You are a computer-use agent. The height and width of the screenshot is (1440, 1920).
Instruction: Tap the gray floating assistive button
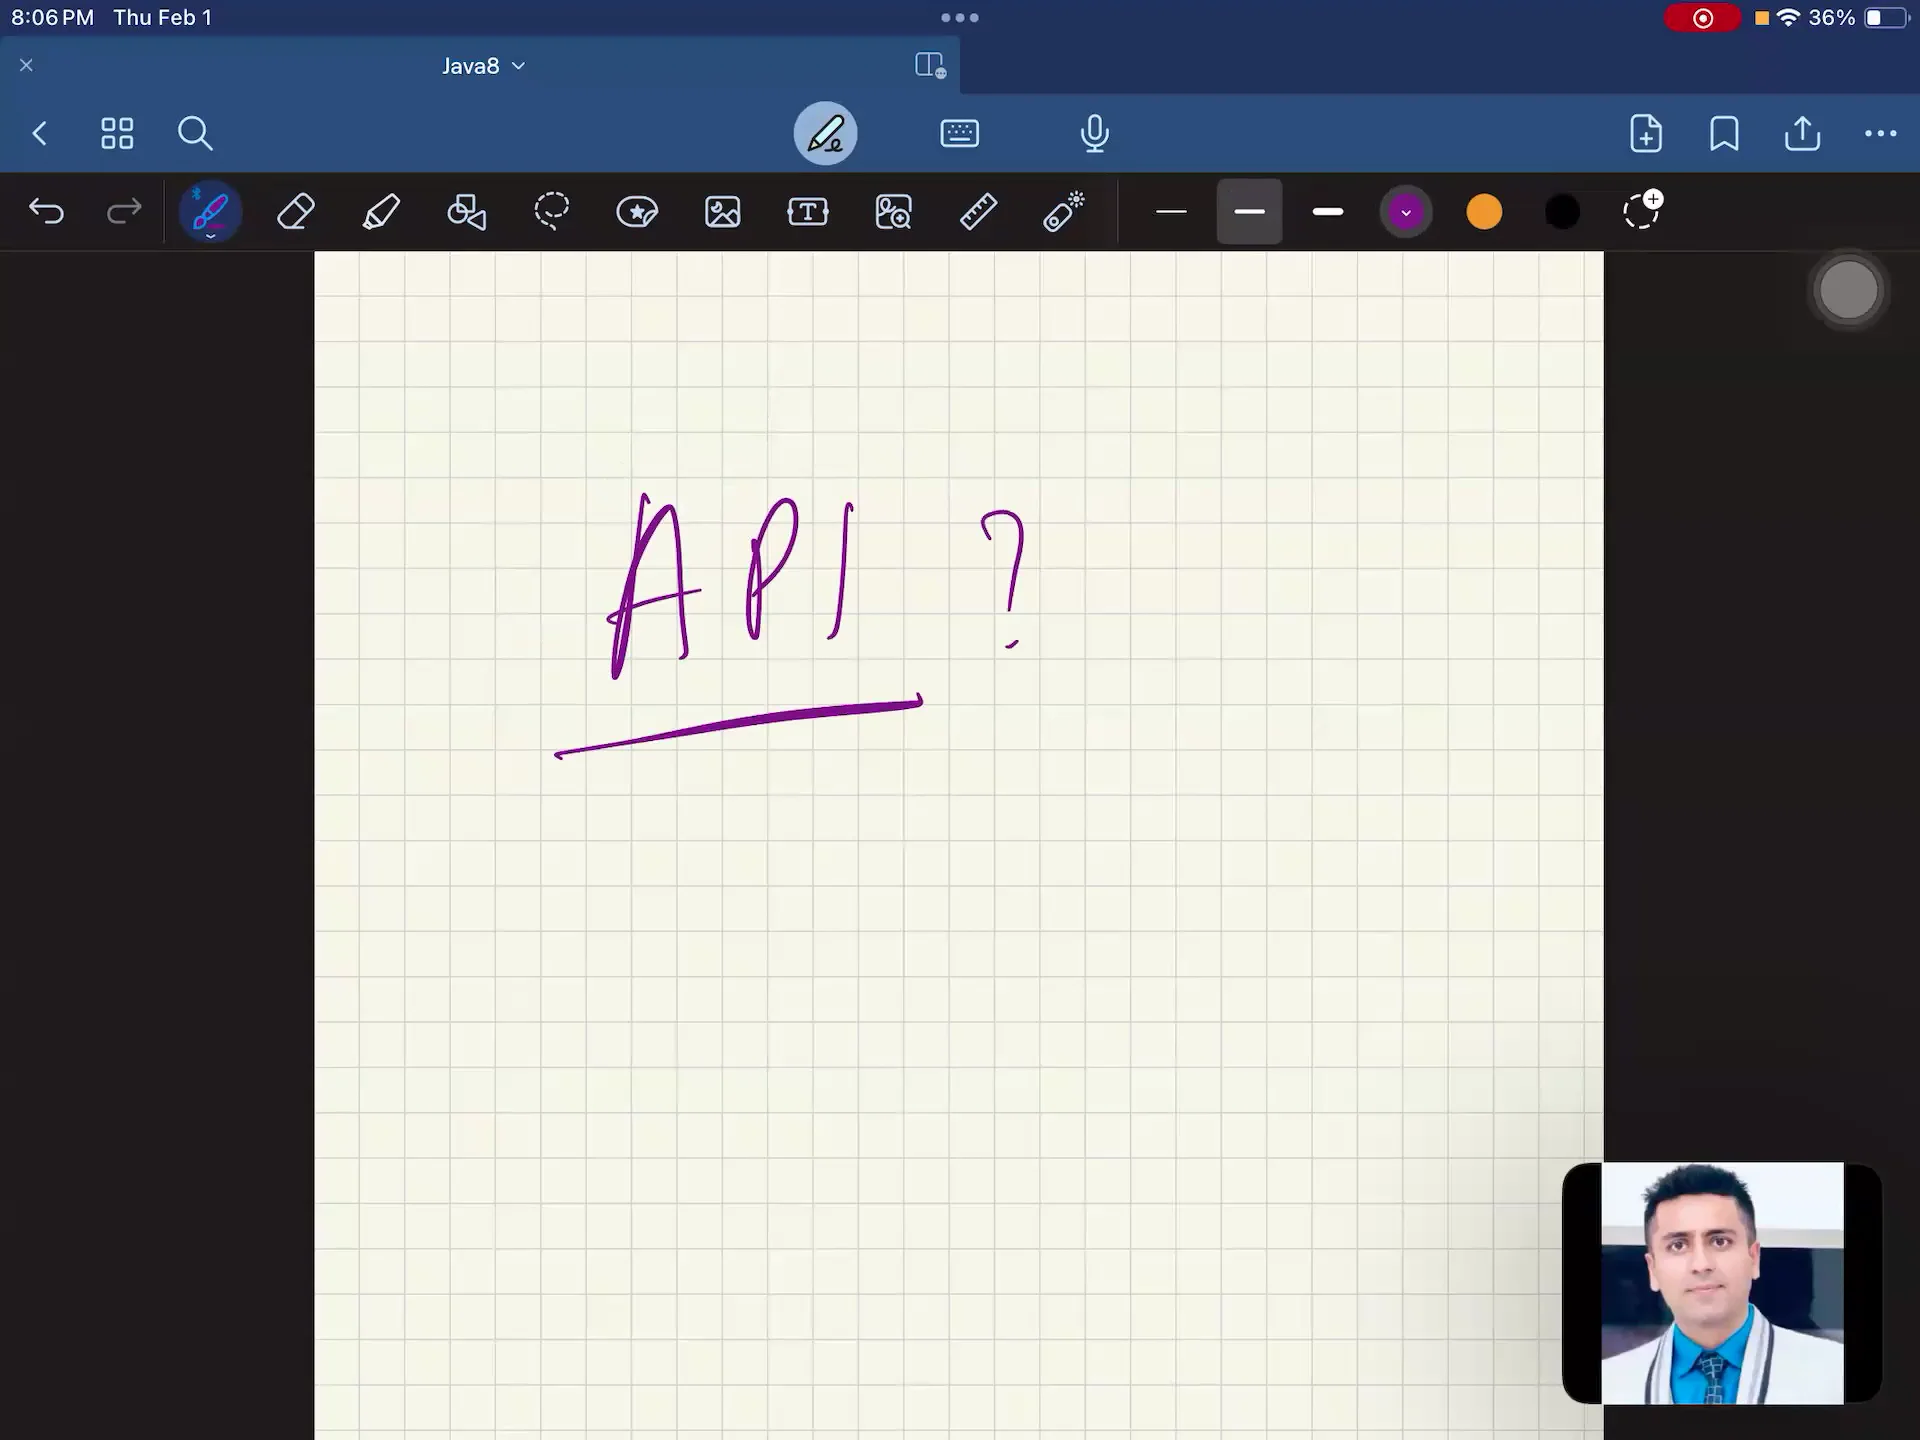[1848, 291]
